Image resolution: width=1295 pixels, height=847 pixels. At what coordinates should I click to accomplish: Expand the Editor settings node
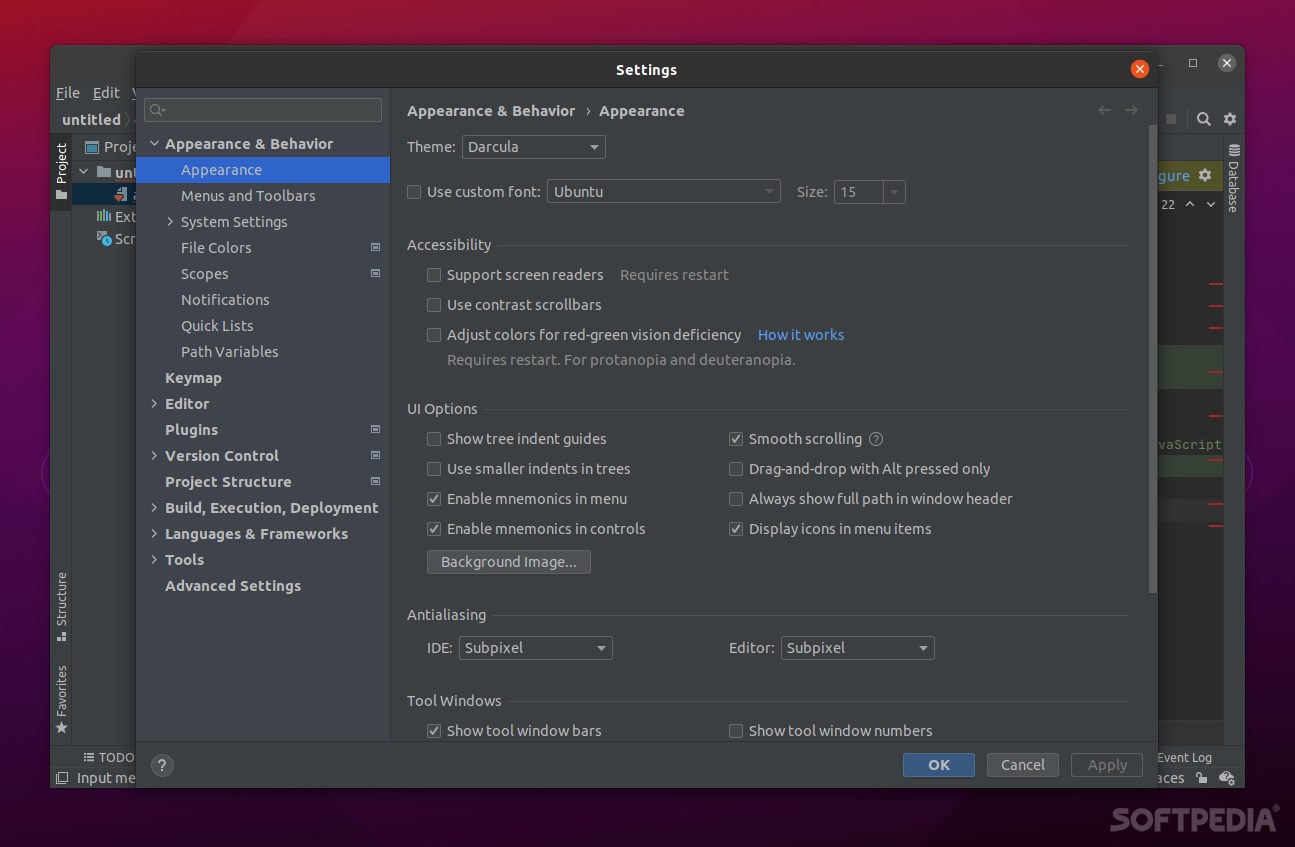(154, 404)
